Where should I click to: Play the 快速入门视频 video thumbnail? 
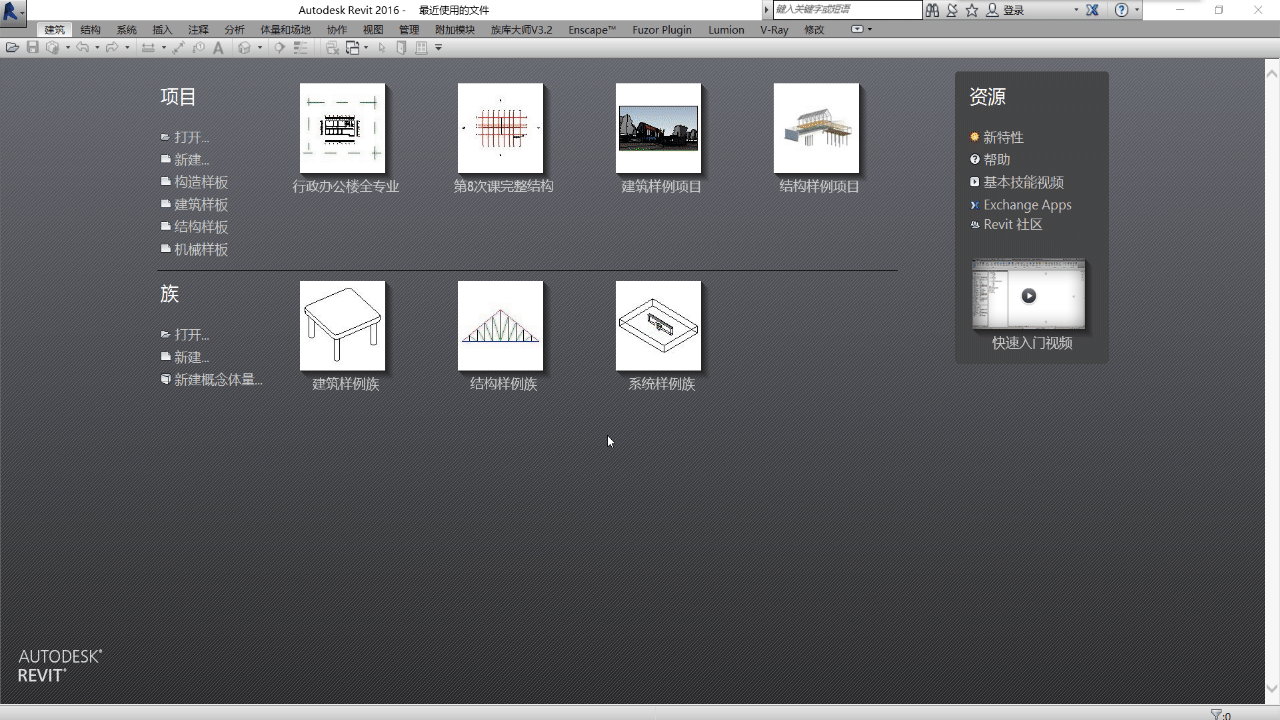[1028, 296]
